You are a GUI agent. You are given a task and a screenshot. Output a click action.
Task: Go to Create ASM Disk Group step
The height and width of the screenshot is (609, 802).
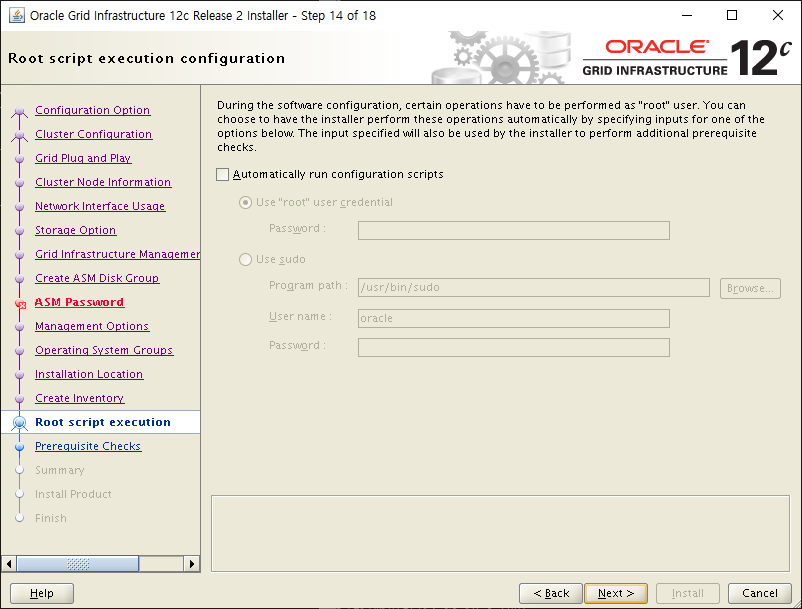[x=97, y=278]
